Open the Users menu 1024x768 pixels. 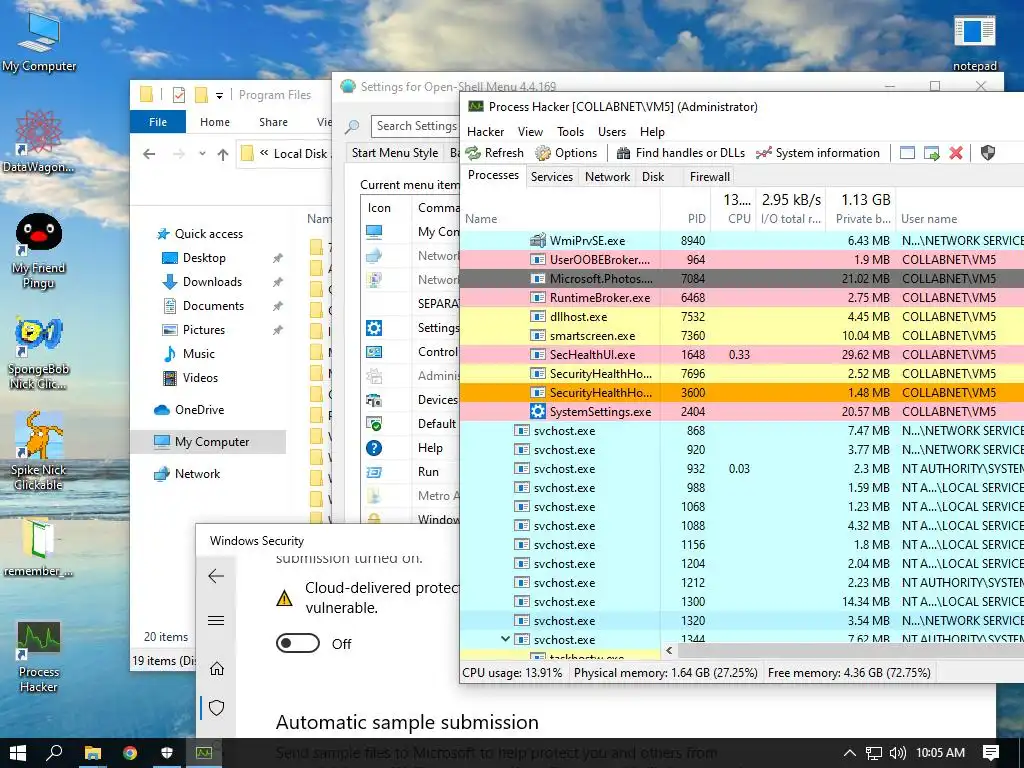pyautogui.click(x=612, y=132)
